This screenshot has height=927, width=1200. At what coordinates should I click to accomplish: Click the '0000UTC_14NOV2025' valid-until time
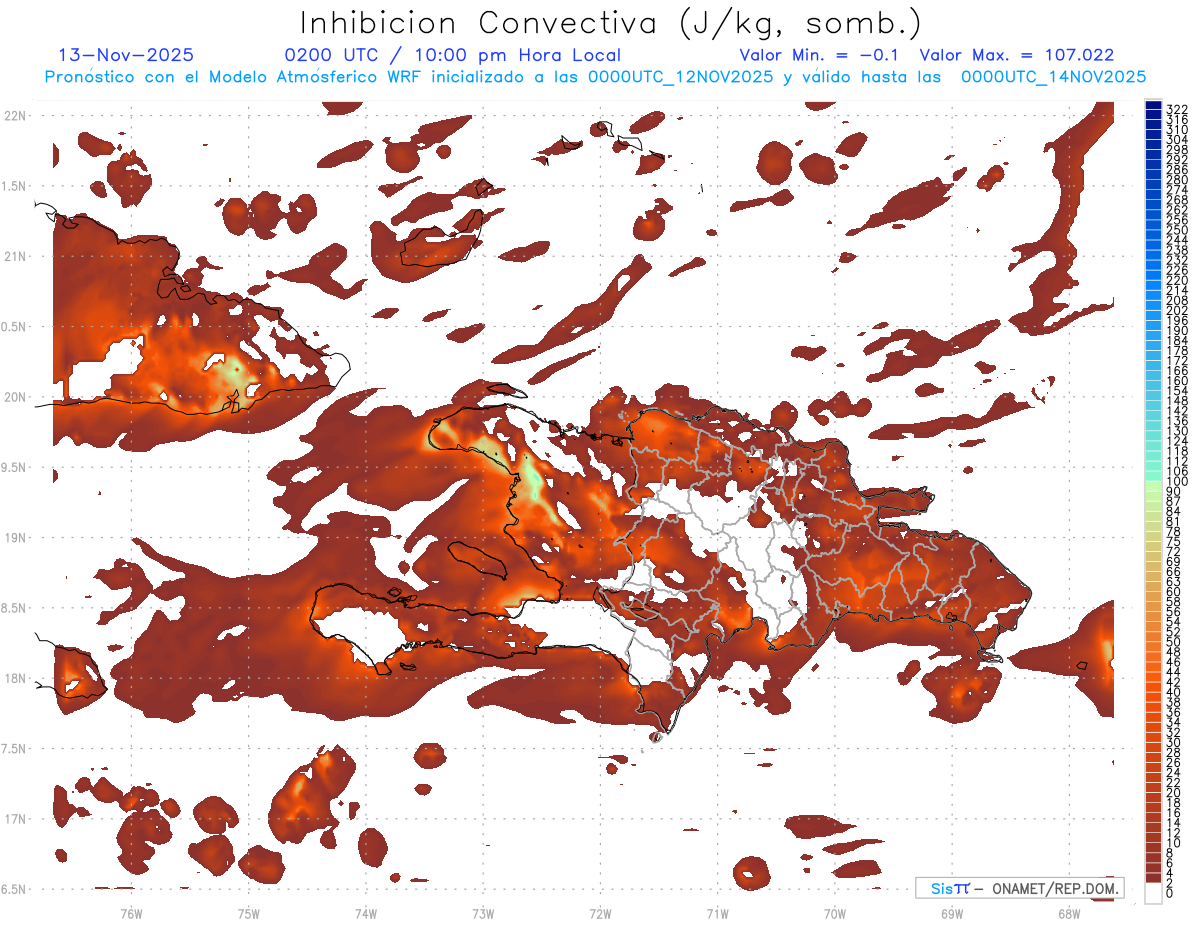(x=1053, y=76)
